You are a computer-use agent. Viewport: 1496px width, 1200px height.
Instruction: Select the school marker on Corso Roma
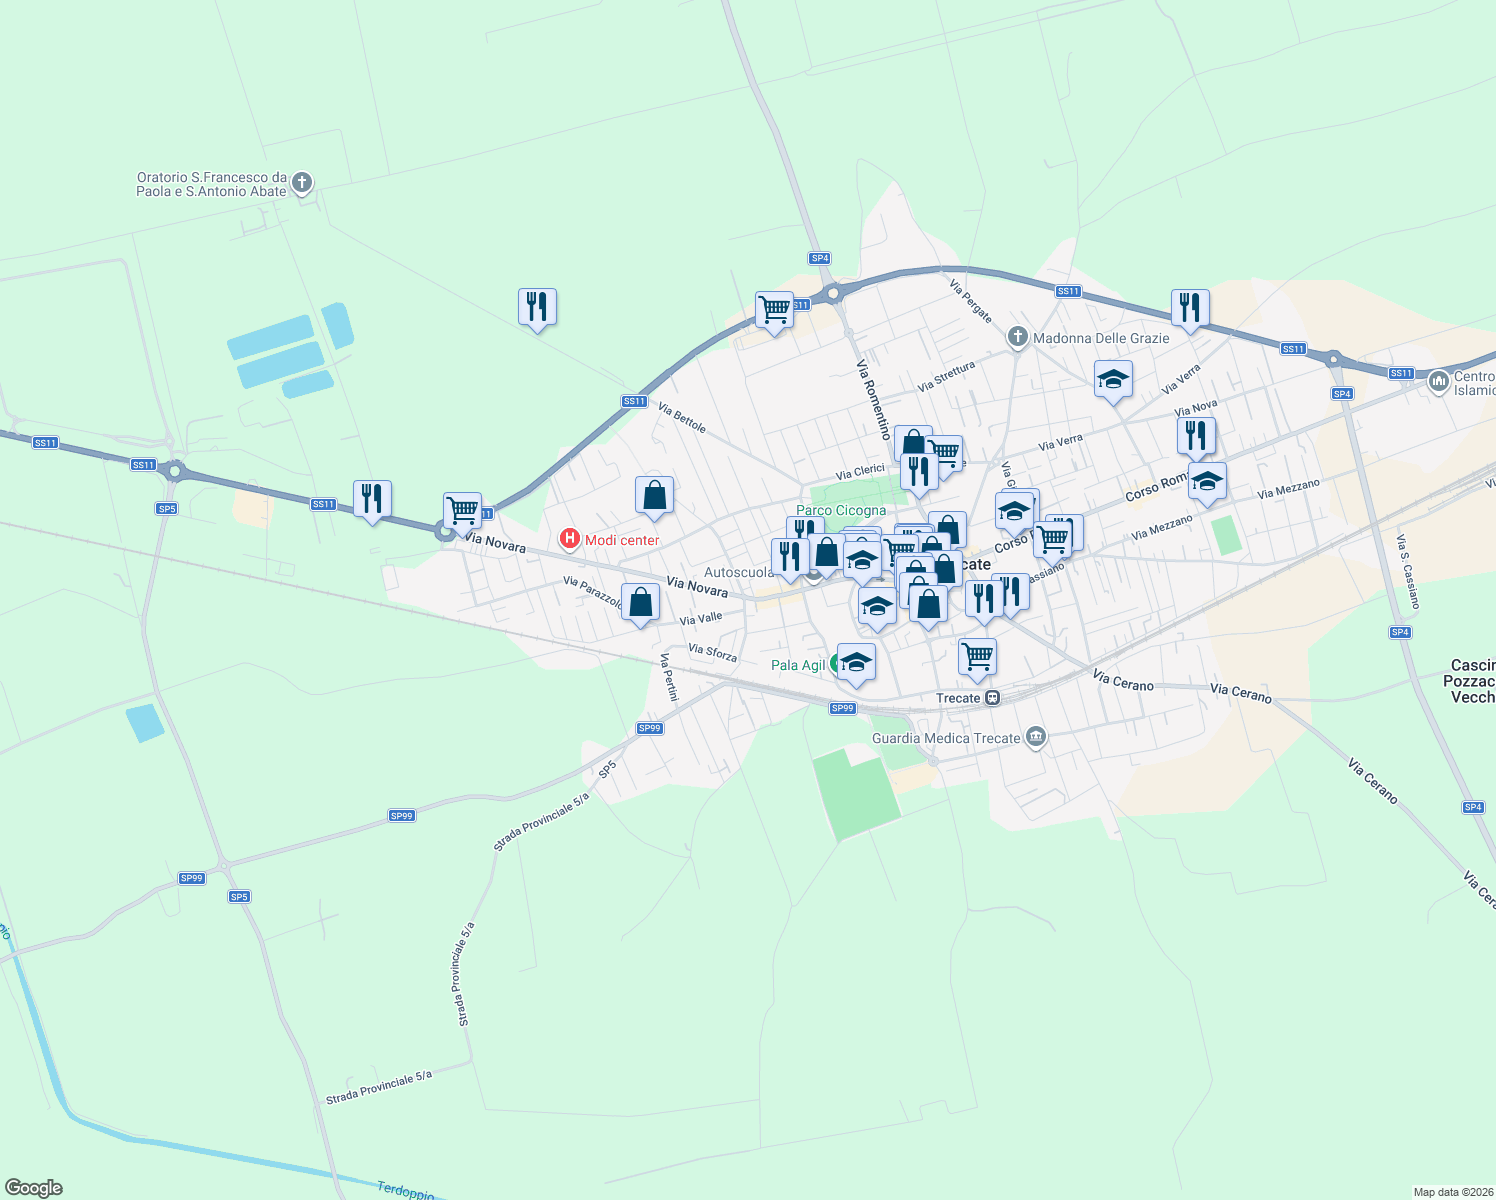click(1206, 482)
